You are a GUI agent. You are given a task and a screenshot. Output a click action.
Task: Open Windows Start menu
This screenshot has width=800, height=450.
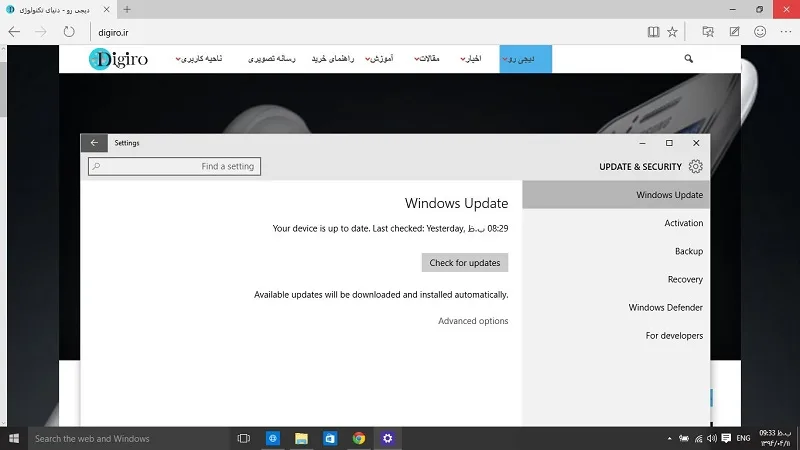14,438
